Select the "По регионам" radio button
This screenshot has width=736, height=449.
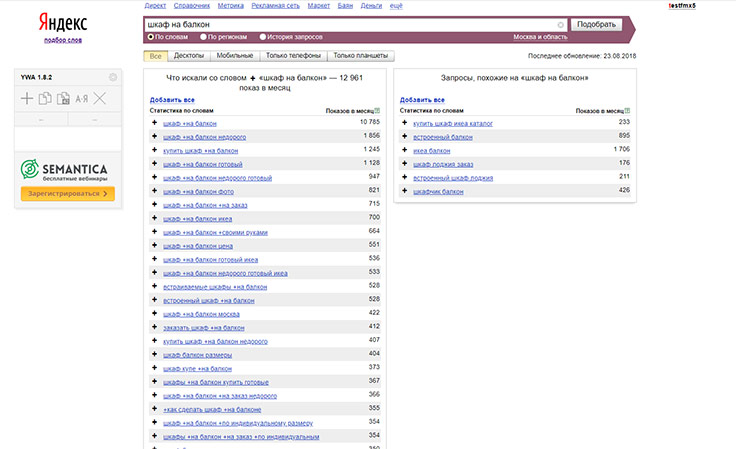(x=204, y=37)
